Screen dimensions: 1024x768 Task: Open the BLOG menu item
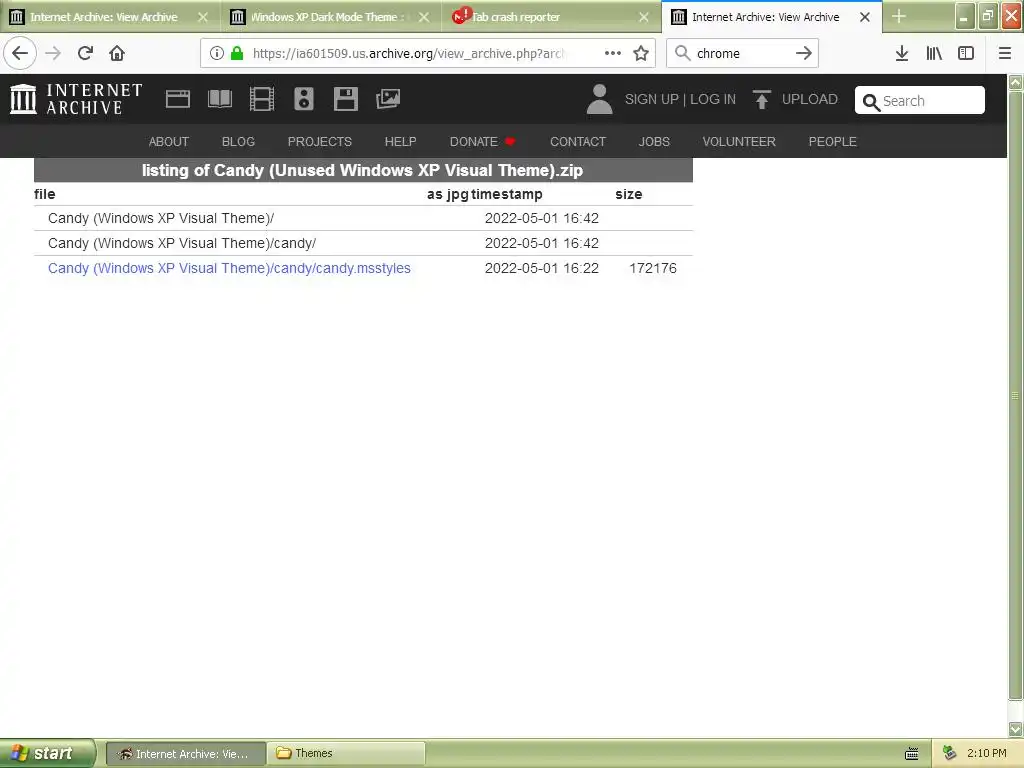pyautogui.click(x=238, y=142)
